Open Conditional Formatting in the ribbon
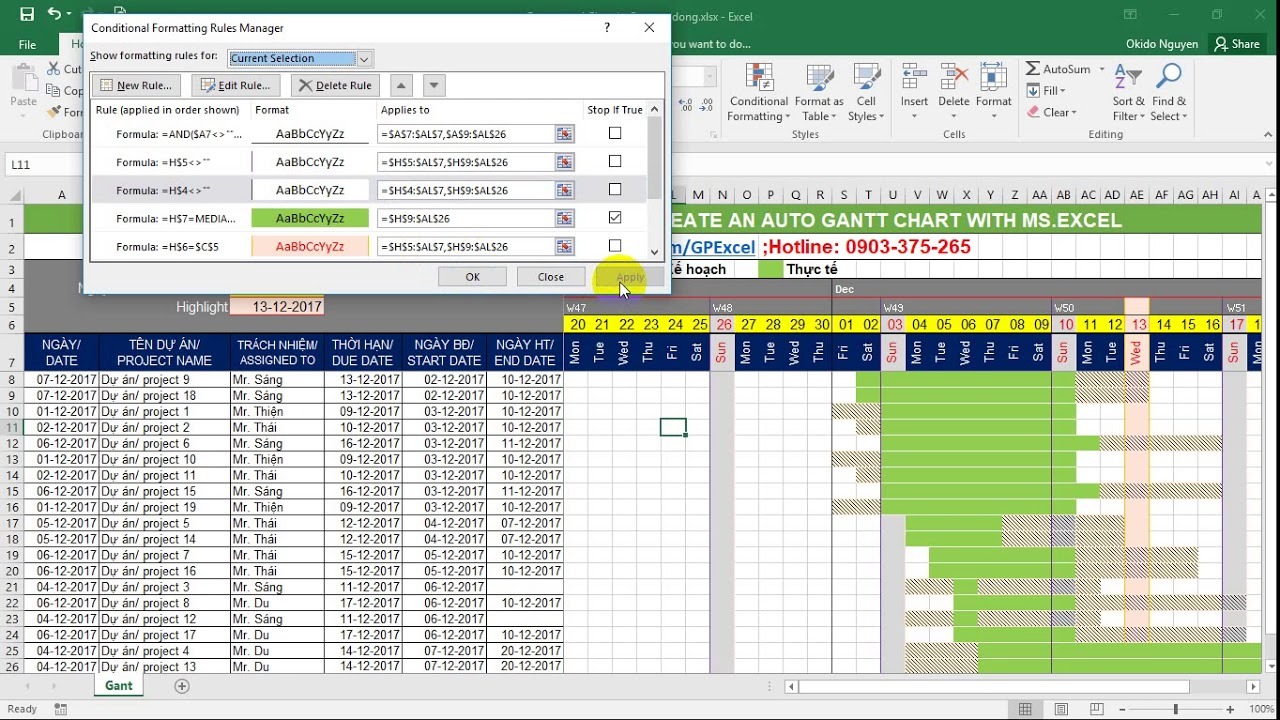The height and width of the screenshot is (720, 1280). [759, 93]
